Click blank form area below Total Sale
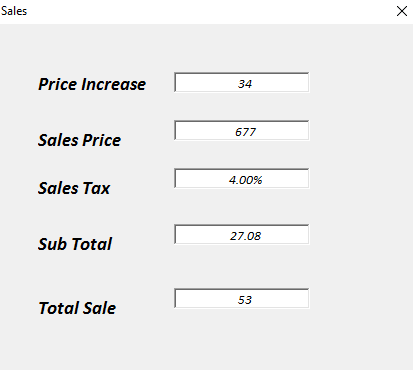The image size is (413, 370). [207, 343]
